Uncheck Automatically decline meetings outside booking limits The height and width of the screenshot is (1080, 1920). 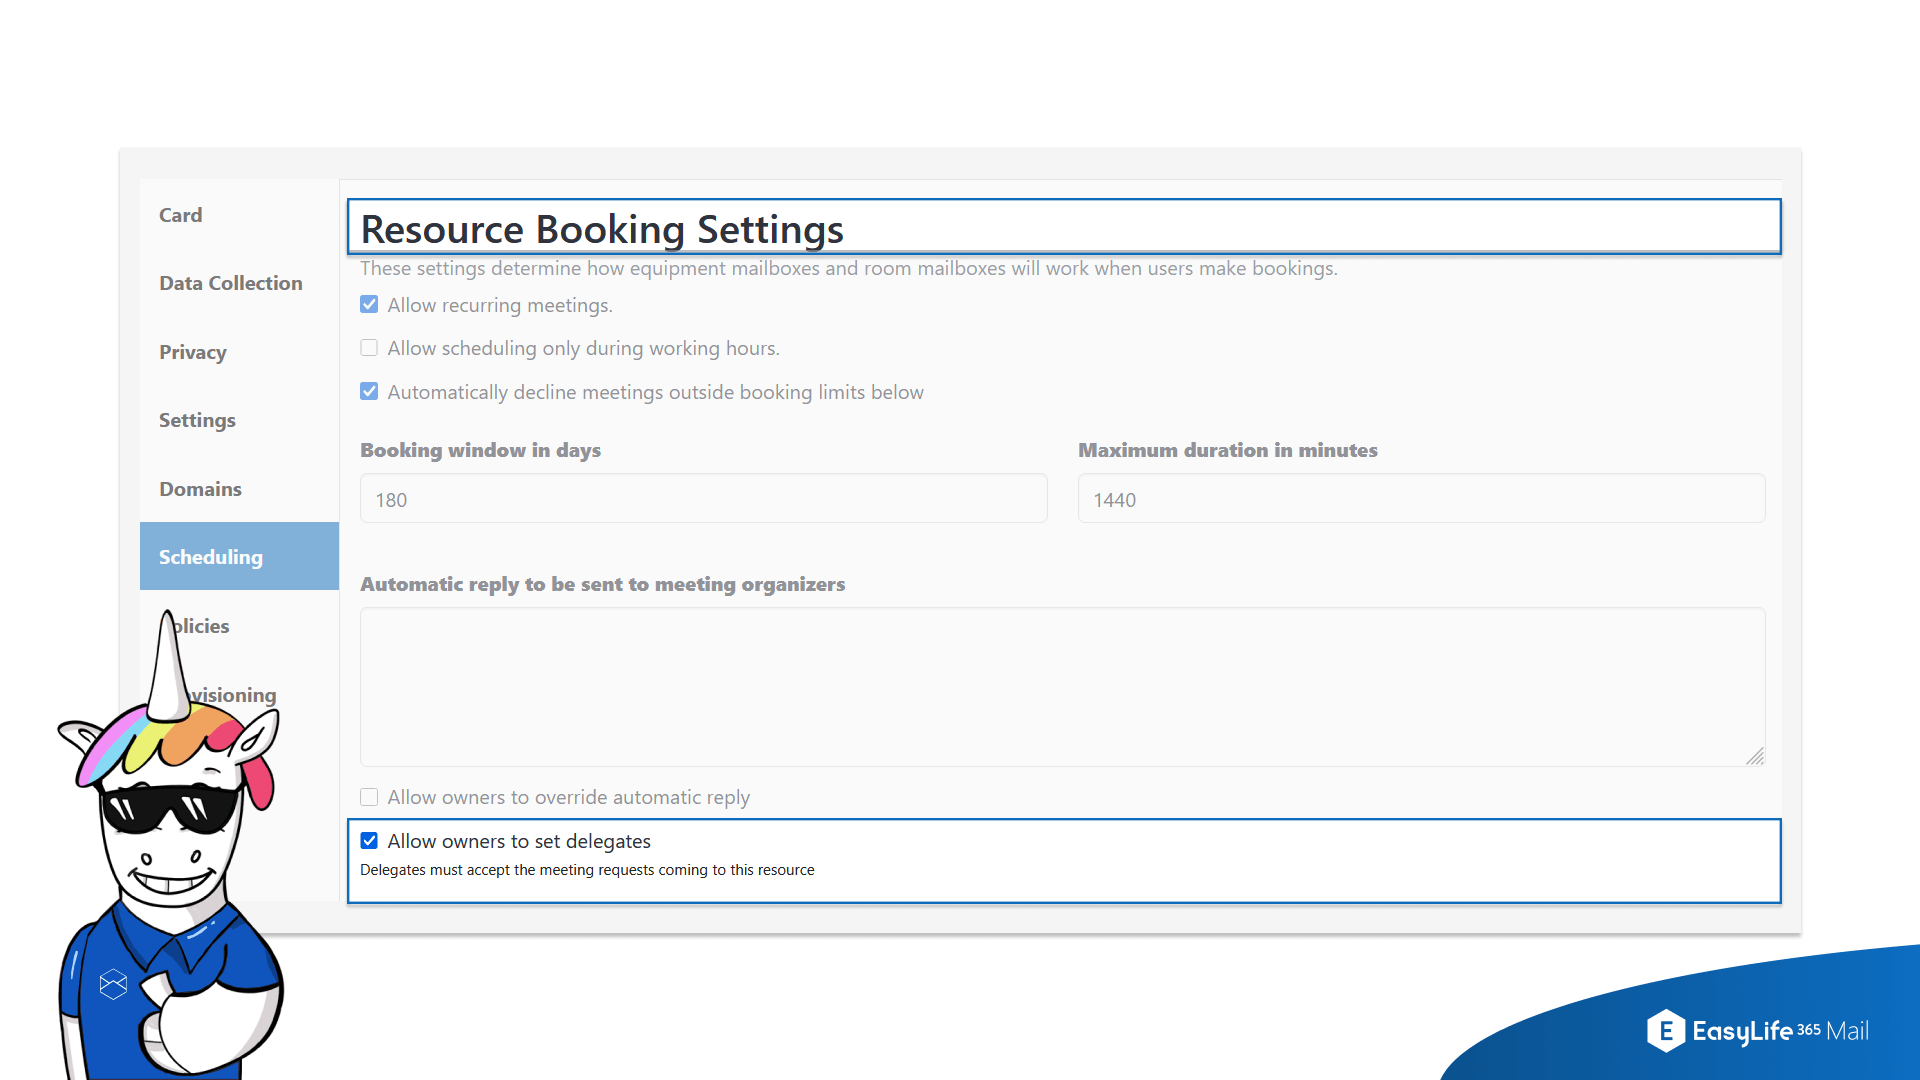(369, 391)
